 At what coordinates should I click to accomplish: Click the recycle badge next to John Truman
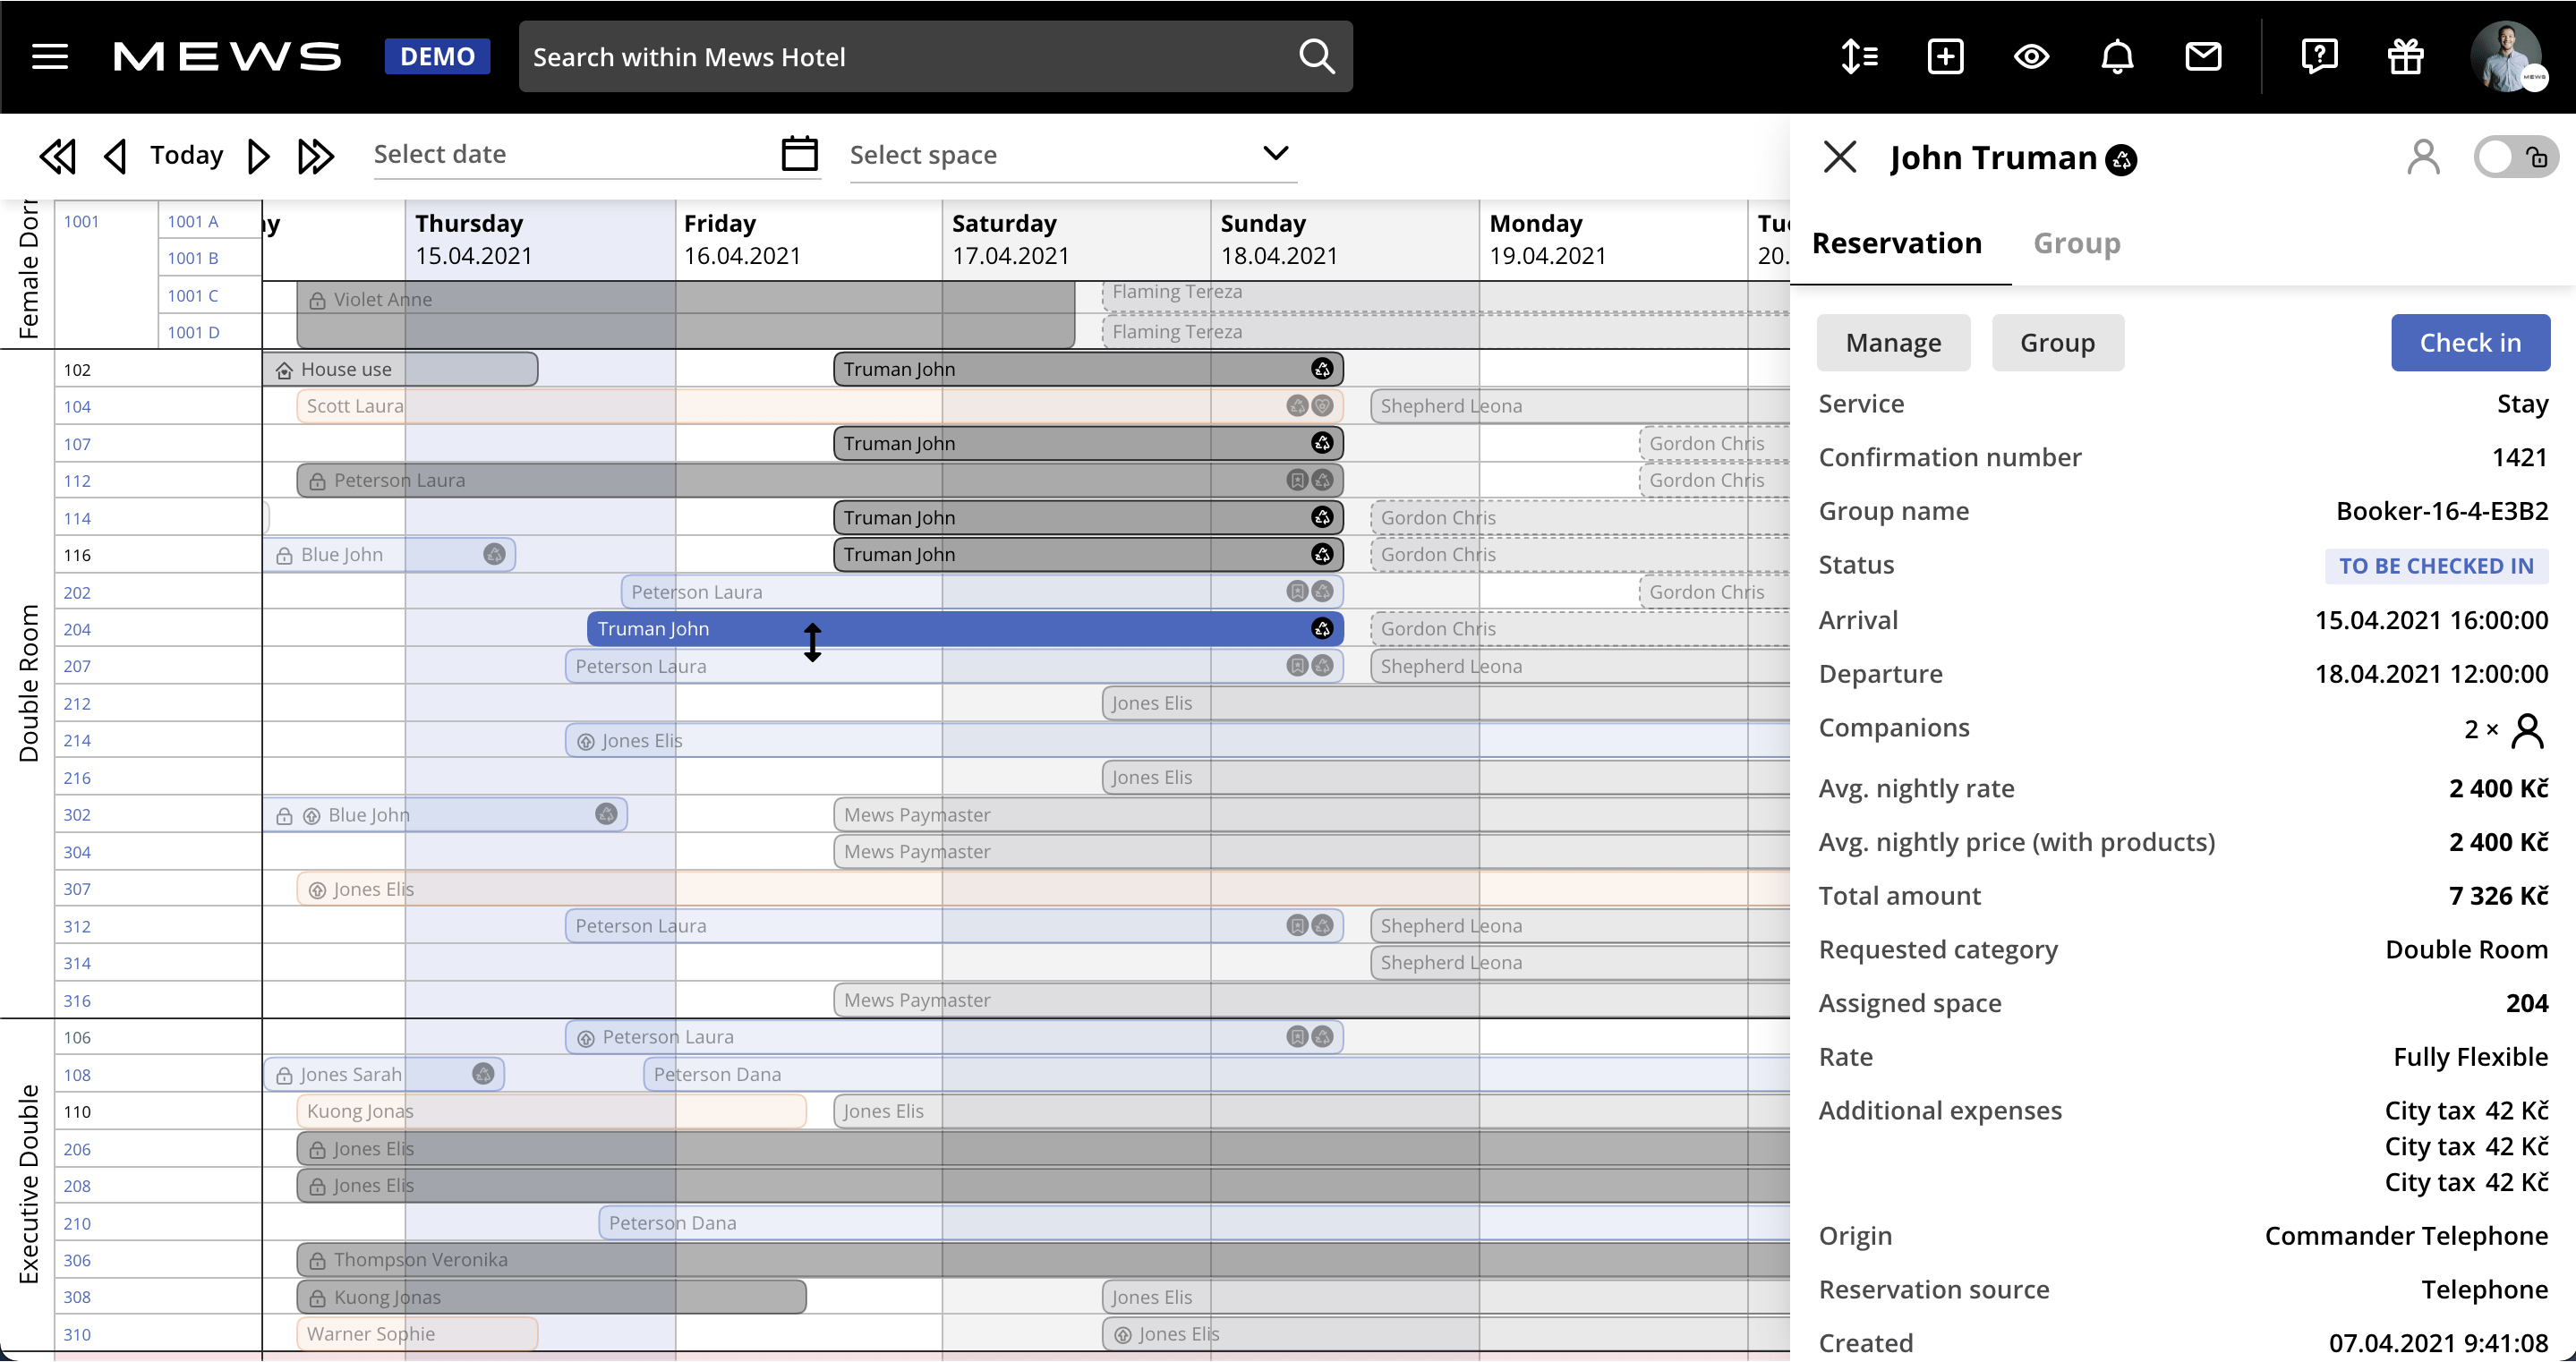pyautogui.click(x=2123, y=160)
